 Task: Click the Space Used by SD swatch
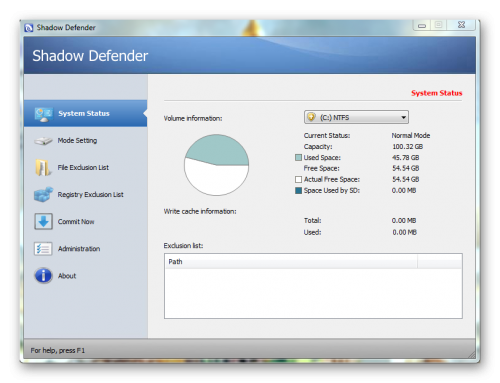(x=298, y=191)
